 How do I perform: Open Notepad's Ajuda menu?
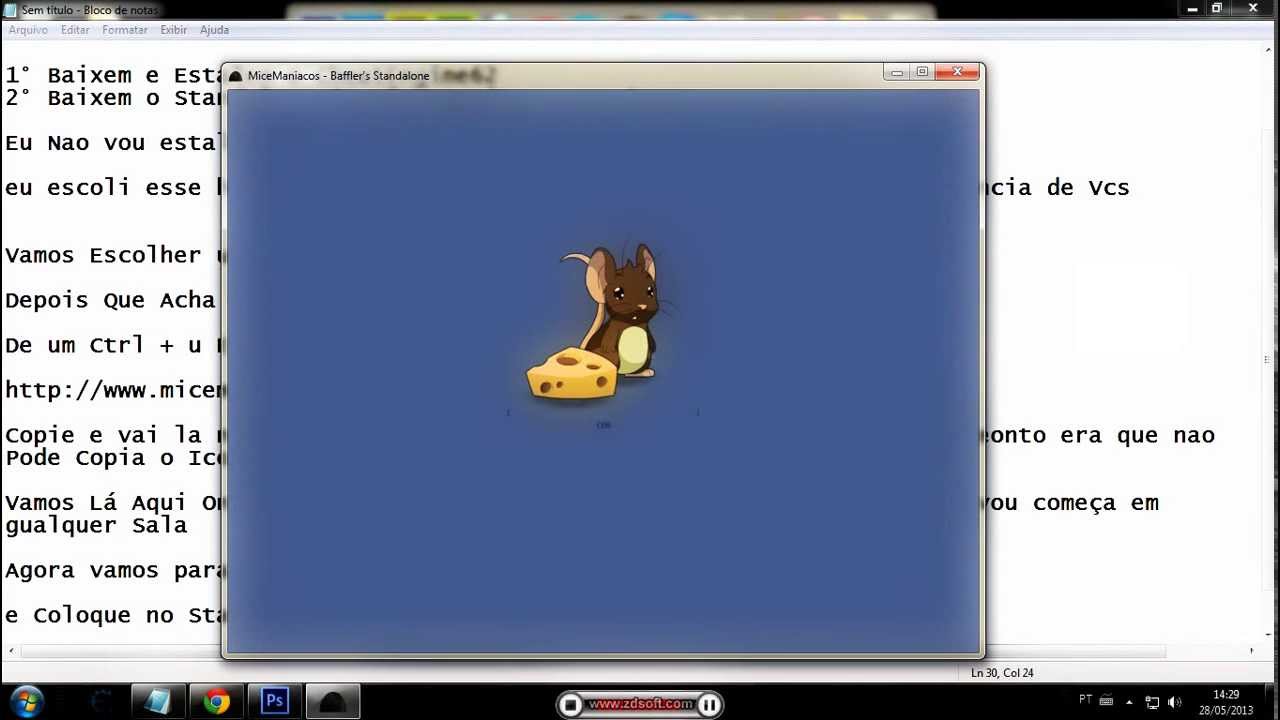point(214,30)
